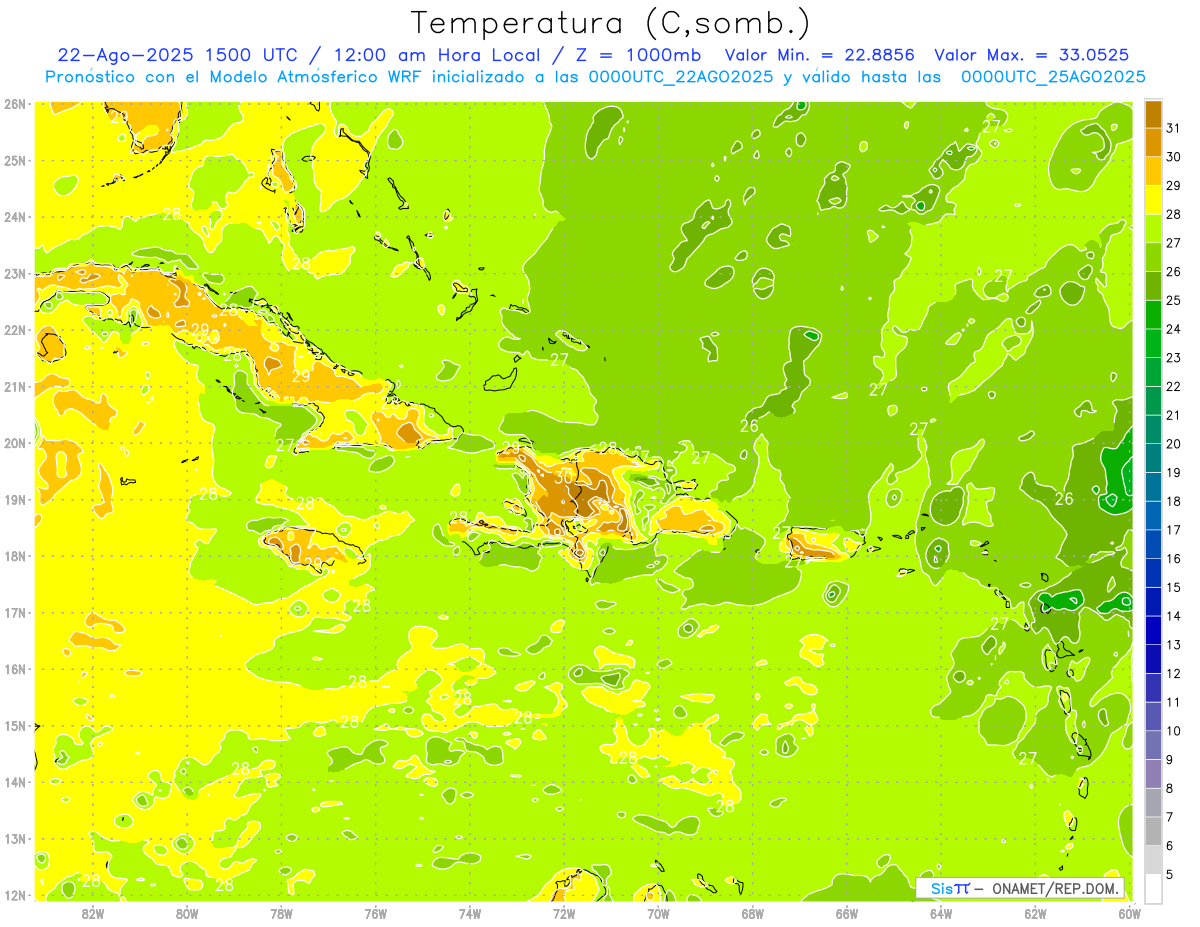The width and height of the screenshot is (1200, 927).
Task: Click the latitude label "22N"
Action: click(15, 329)
